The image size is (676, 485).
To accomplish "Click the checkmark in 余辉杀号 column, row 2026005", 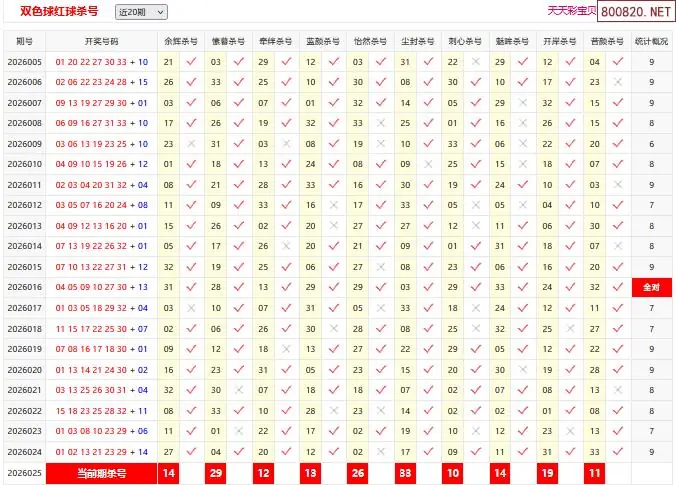I will (191, 62).
